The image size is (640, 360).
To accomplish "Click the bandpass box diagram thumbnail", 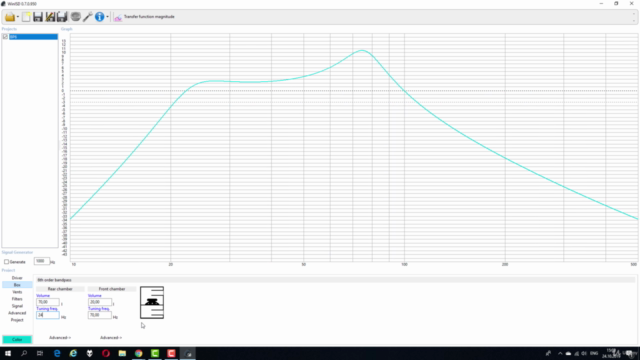I will tap(152, 302).
